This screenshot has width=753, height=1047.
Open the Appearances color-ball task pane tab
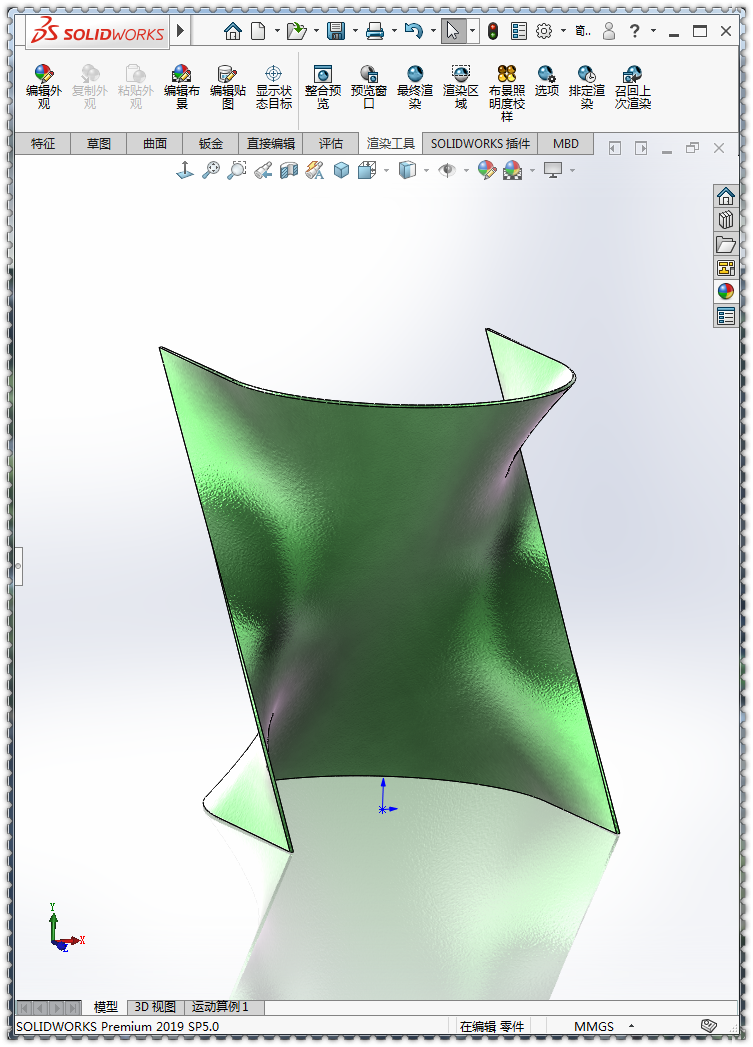coord(726,292)
